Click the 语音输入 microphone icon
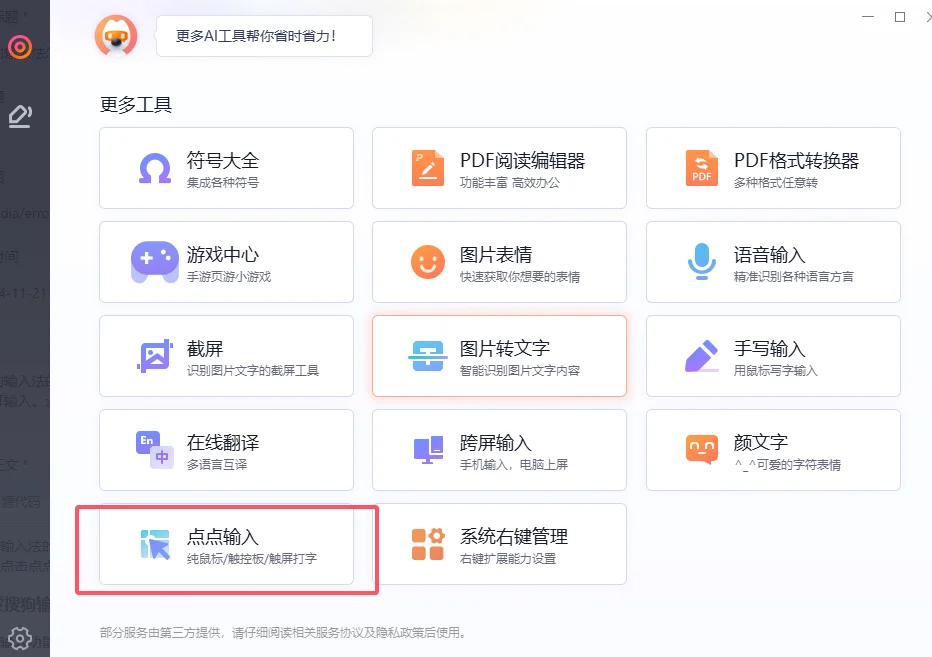932x657 pixels. pos(700,261)
